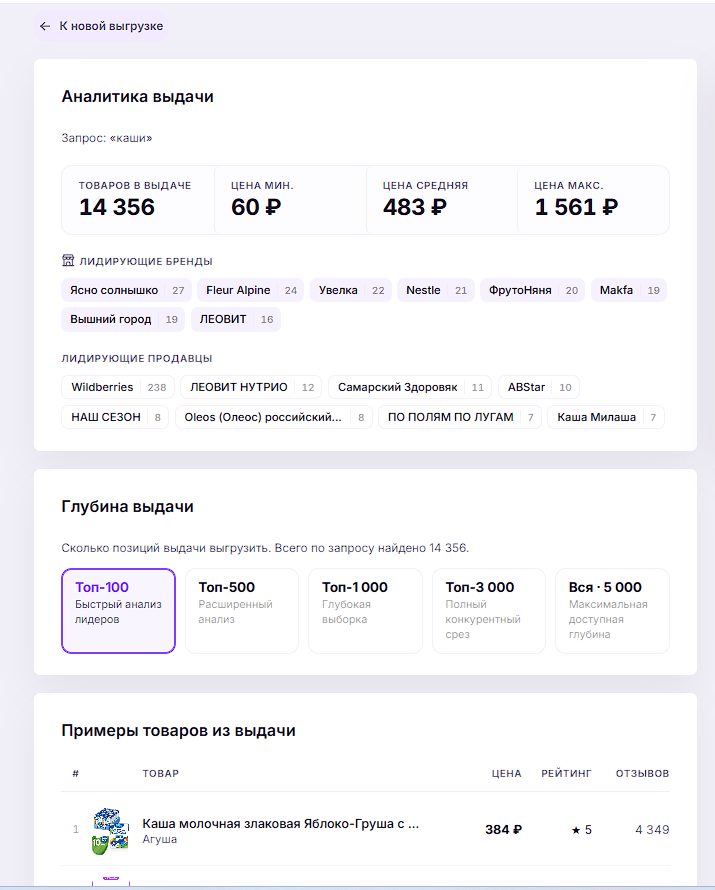Viewport: 715px width, 890px height.
Task: Click the 'Запрос: «каши»' query text
Action: pos(107,138)
